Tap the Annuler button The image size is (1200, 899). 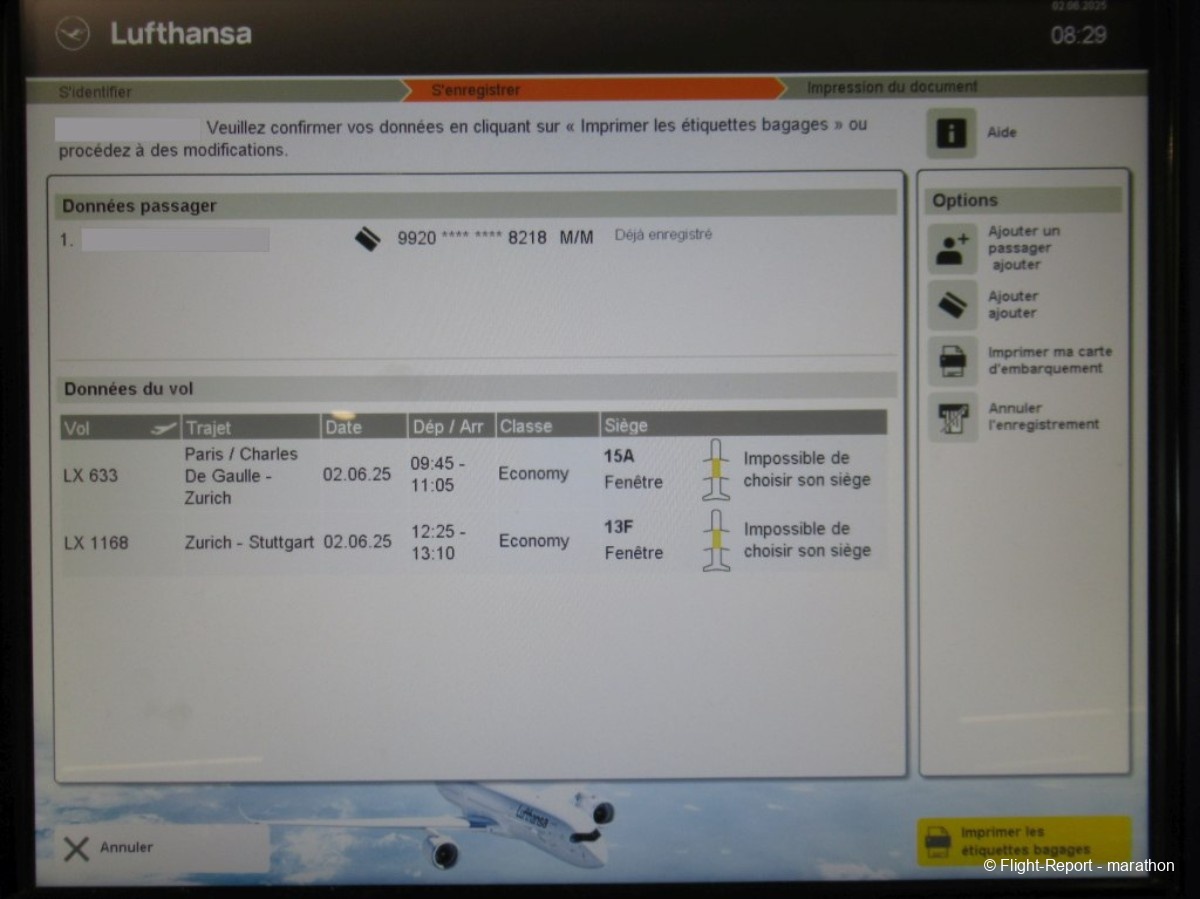(x=163, y=848)
